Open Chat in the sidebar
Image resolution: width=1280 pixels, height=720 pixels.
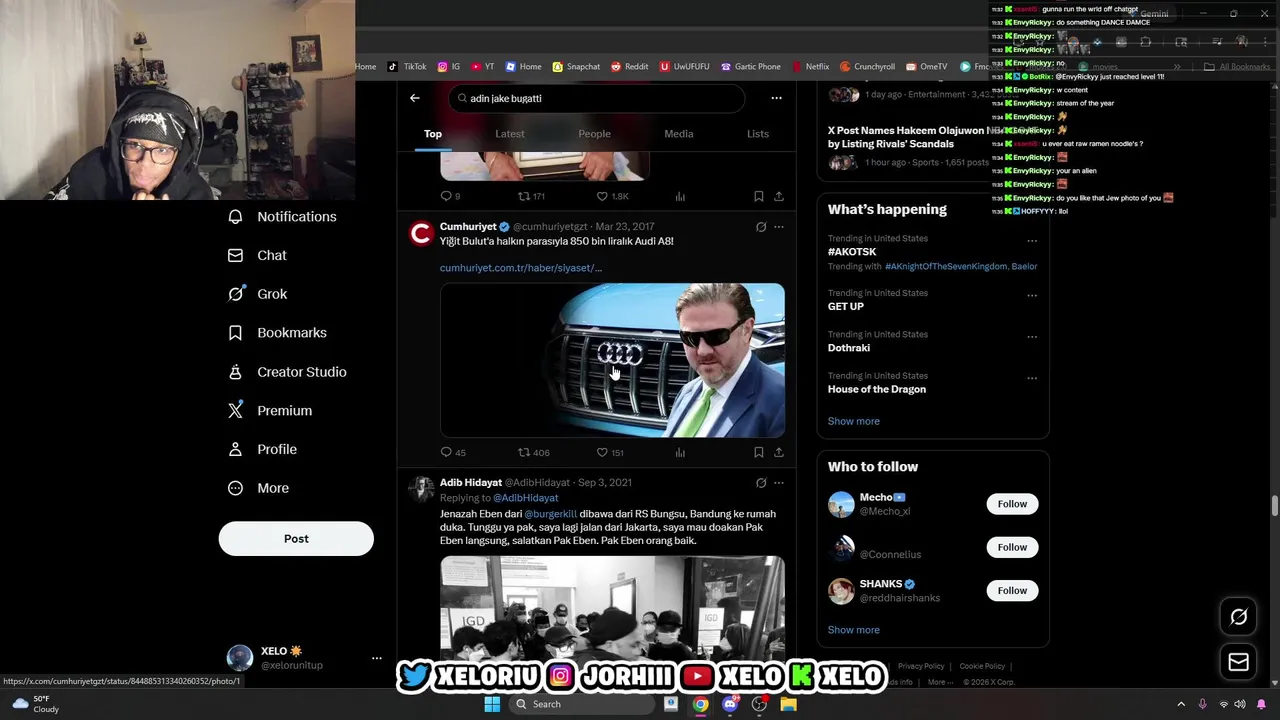coord(257,255)
